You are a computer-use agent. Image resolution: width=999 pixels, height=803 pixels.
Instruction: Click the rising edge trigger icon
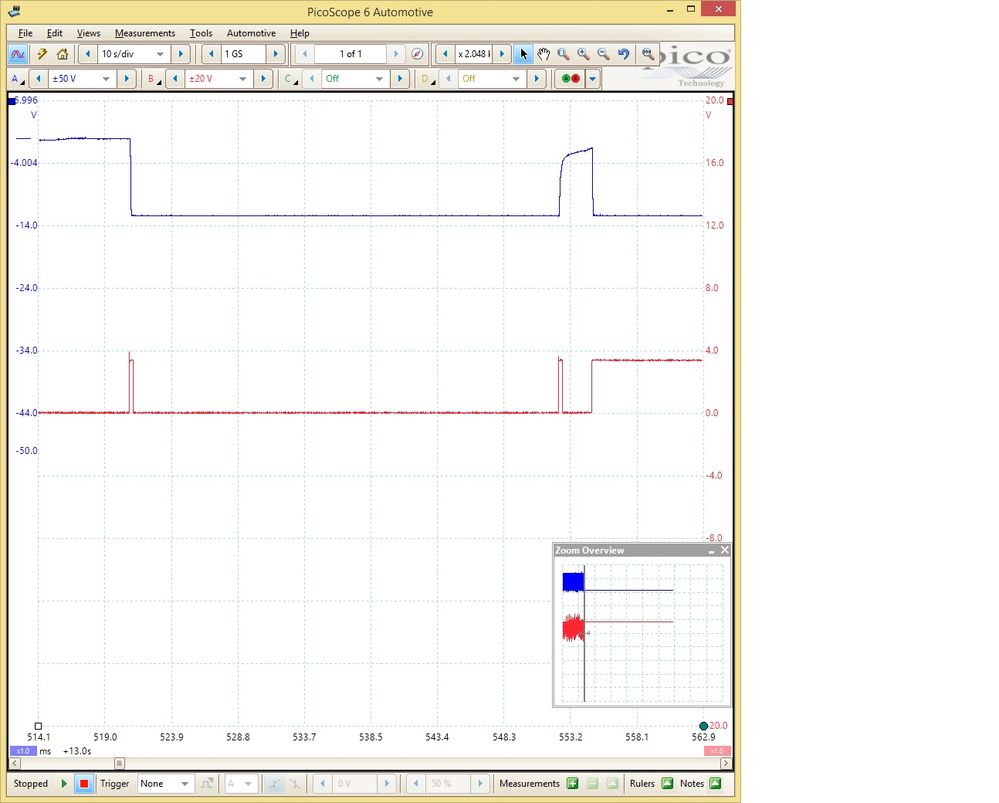pyautogui.click(x=274, y=784)
